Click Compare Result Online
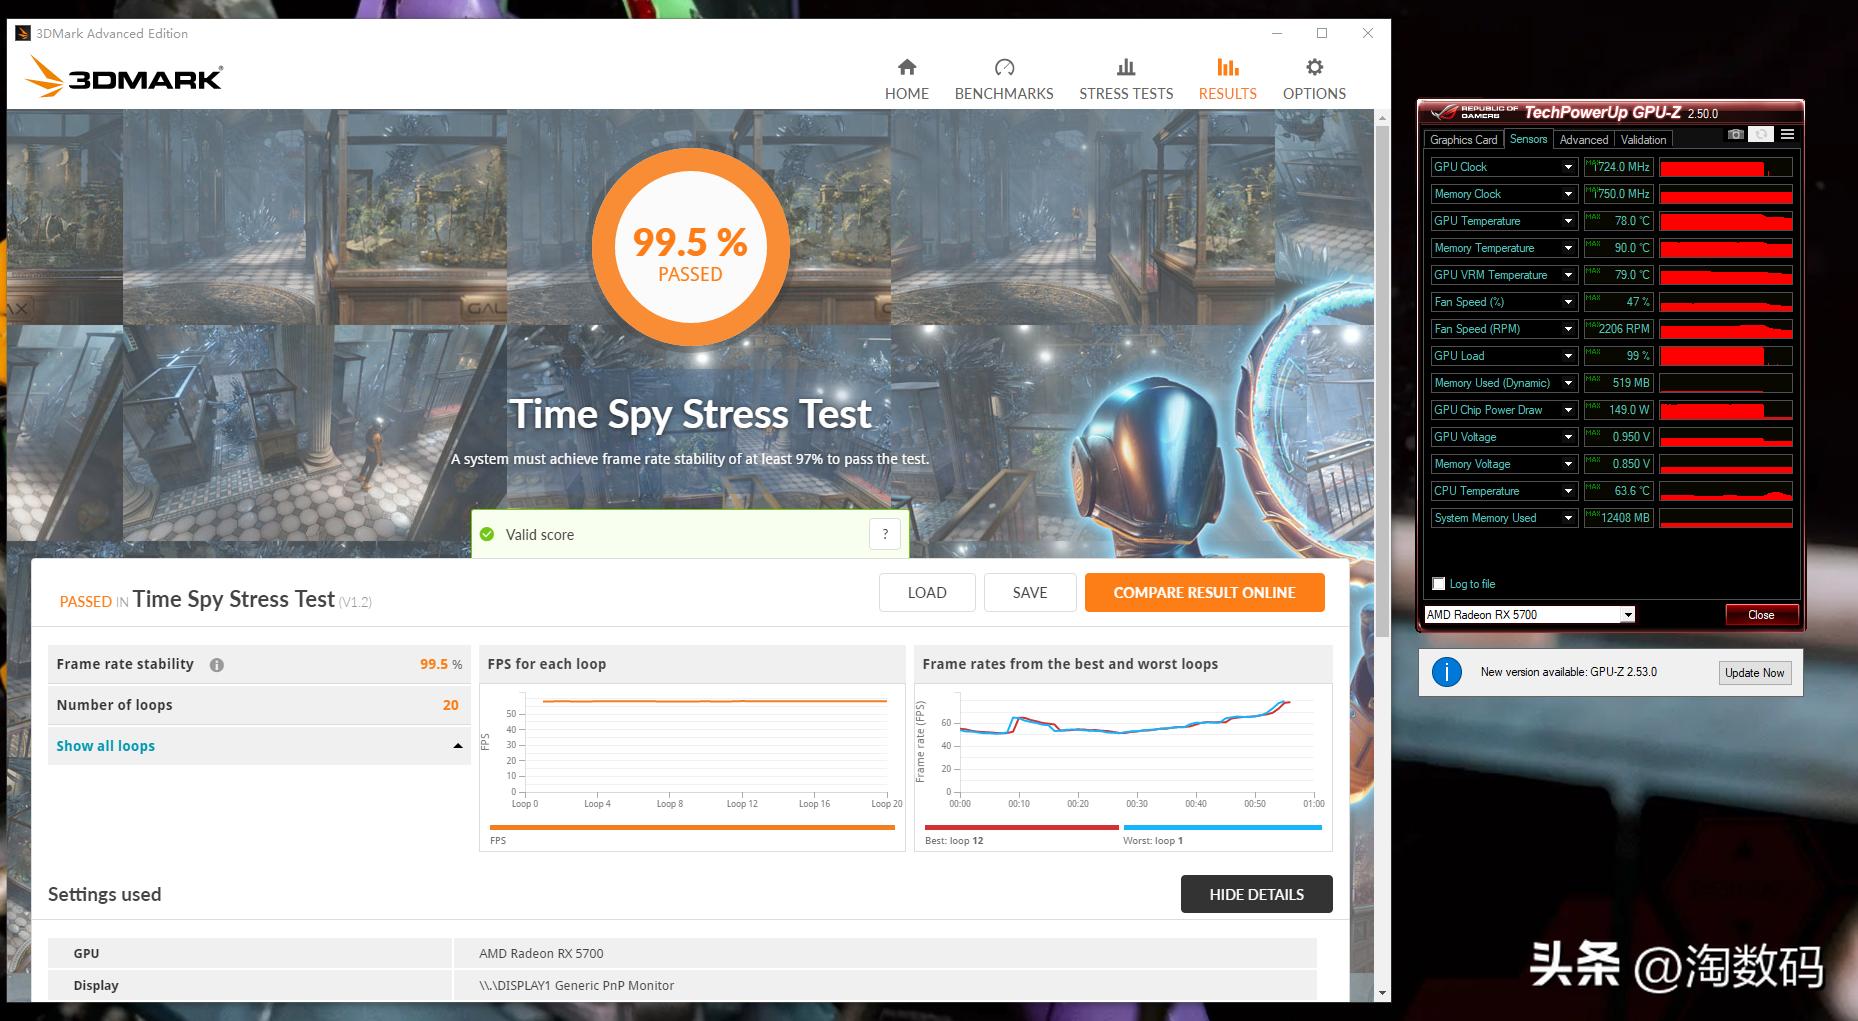Image resolution: width=1858 pixels, height=1021 pixels. point(1205,592)
